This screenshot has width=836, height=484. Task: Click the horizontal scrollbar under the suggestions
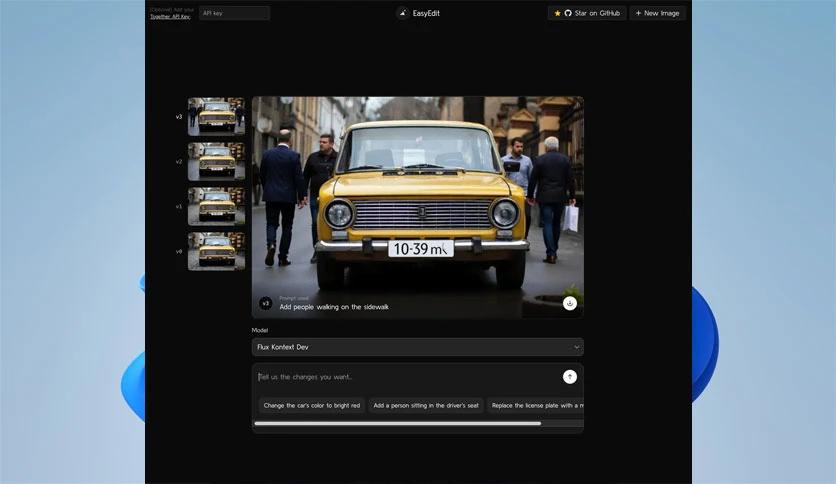[x=398, y=424]
